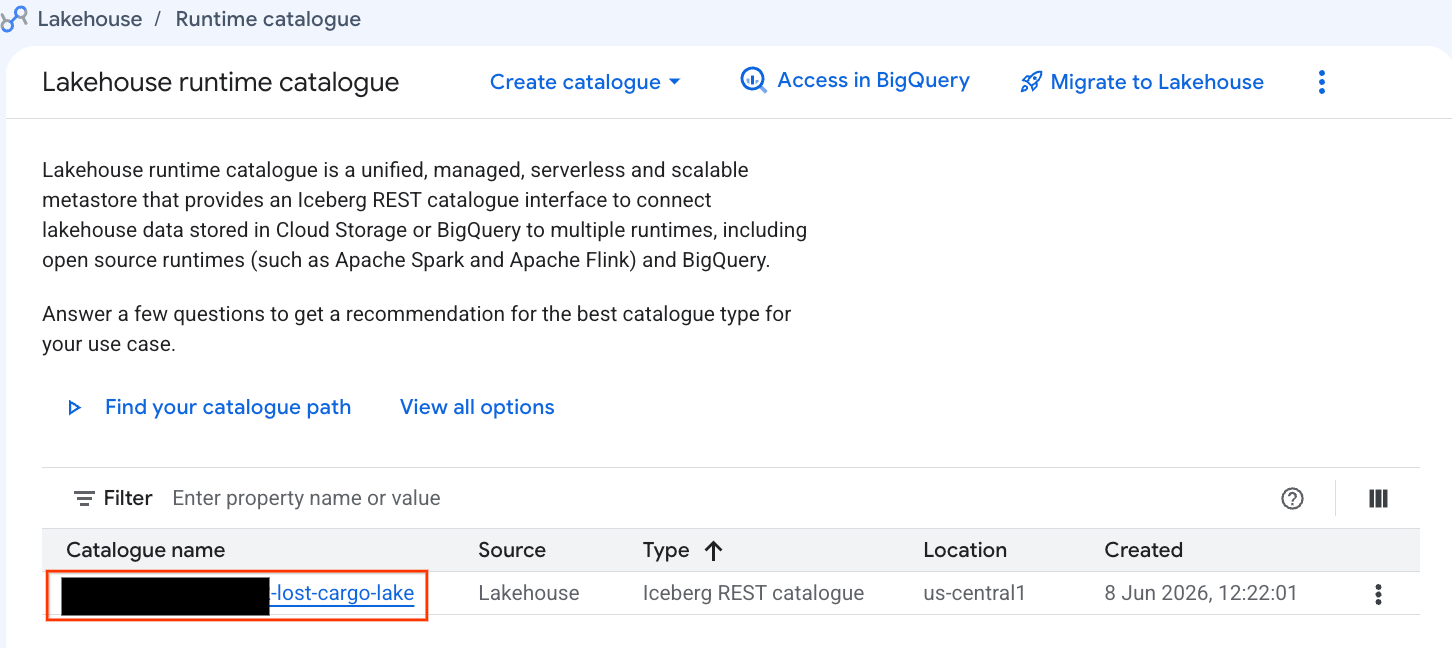
Task: Click the Lakehouse product logo icon
Action: coord(14,19)
